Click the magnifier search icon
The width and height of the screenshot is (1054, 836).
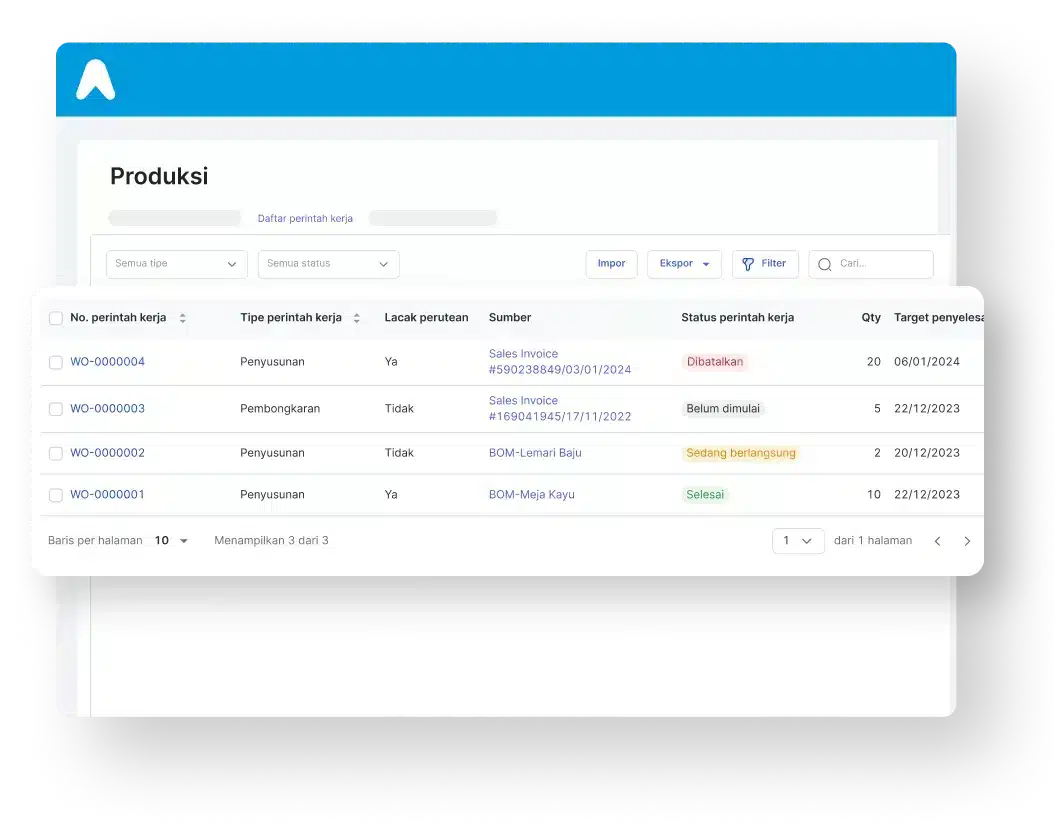coord(825,264)
